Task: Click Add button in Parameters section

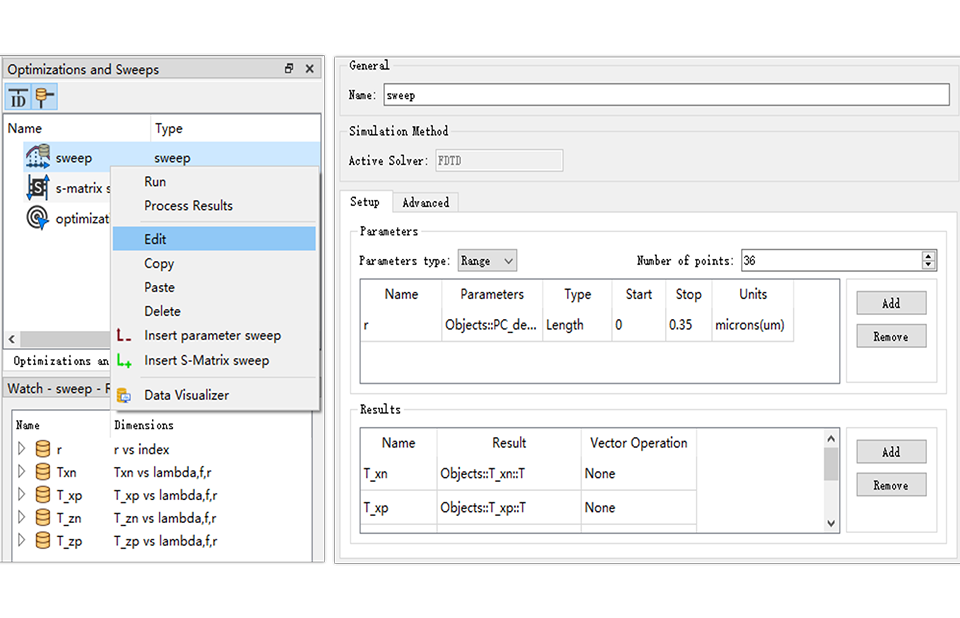Action: click(891, 303)
